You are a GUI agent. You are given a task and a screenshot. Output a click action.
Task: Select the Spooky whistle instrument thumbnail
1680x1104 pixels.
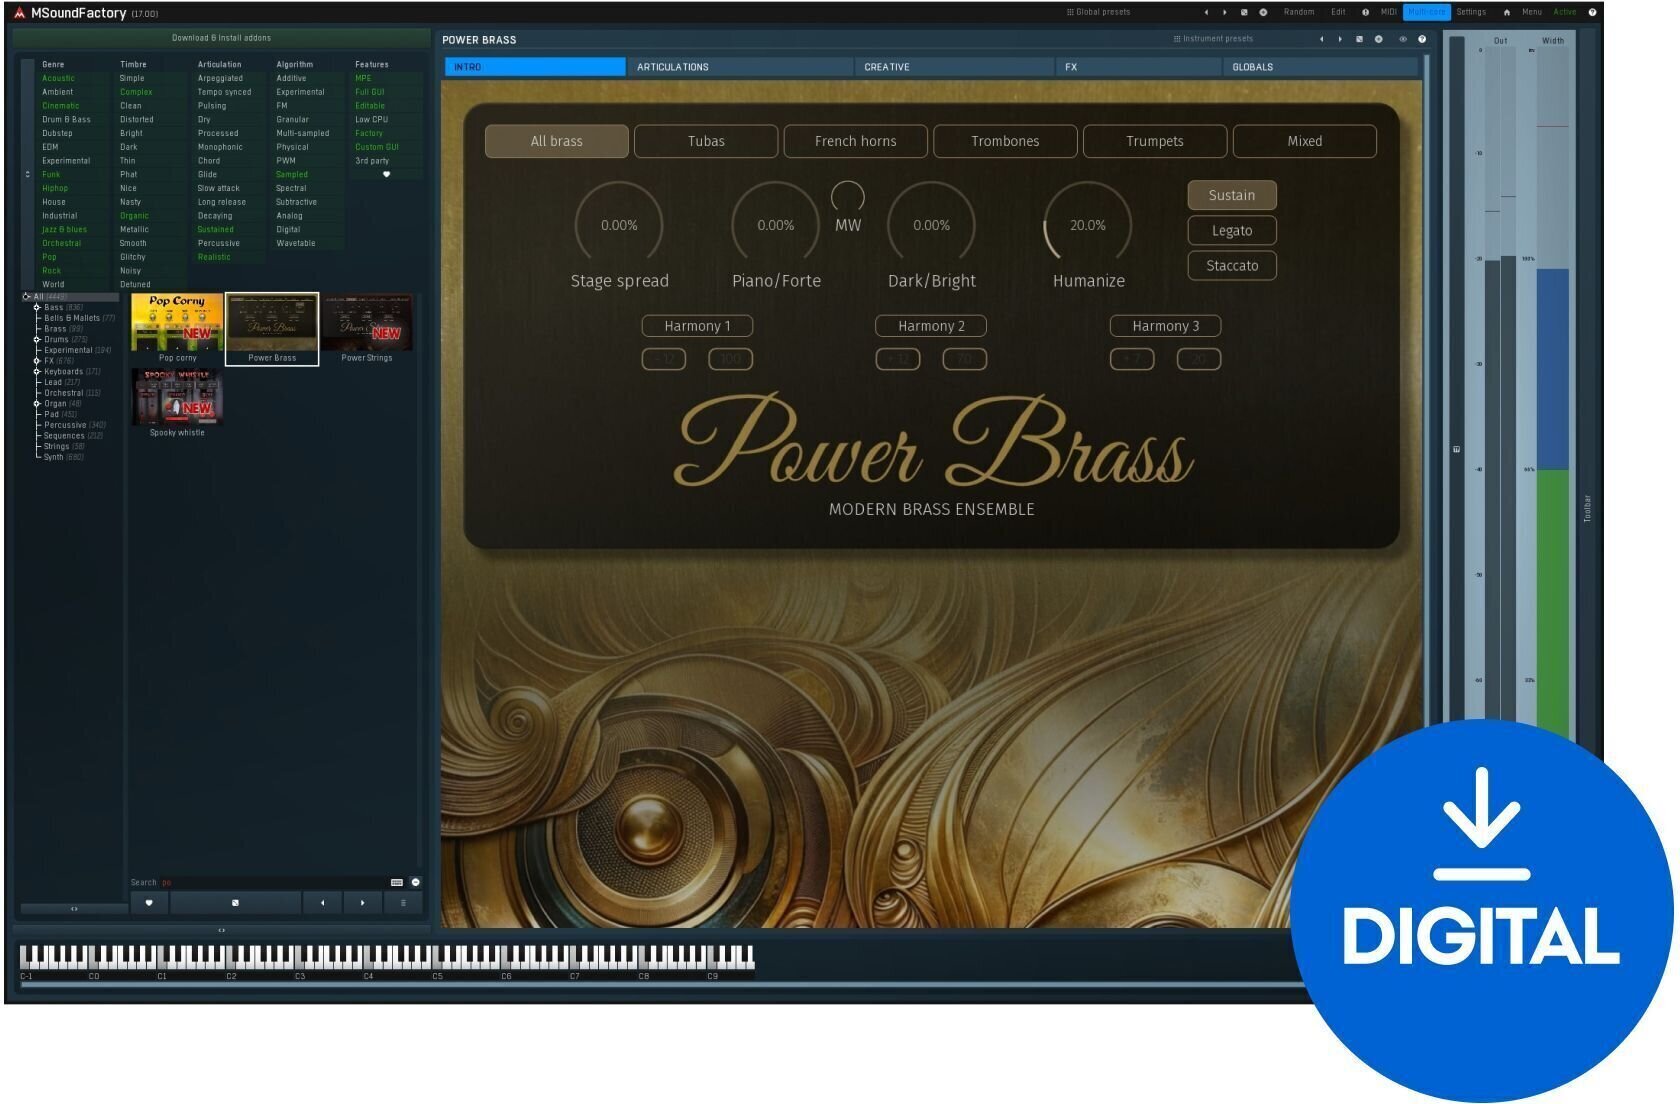177,397
